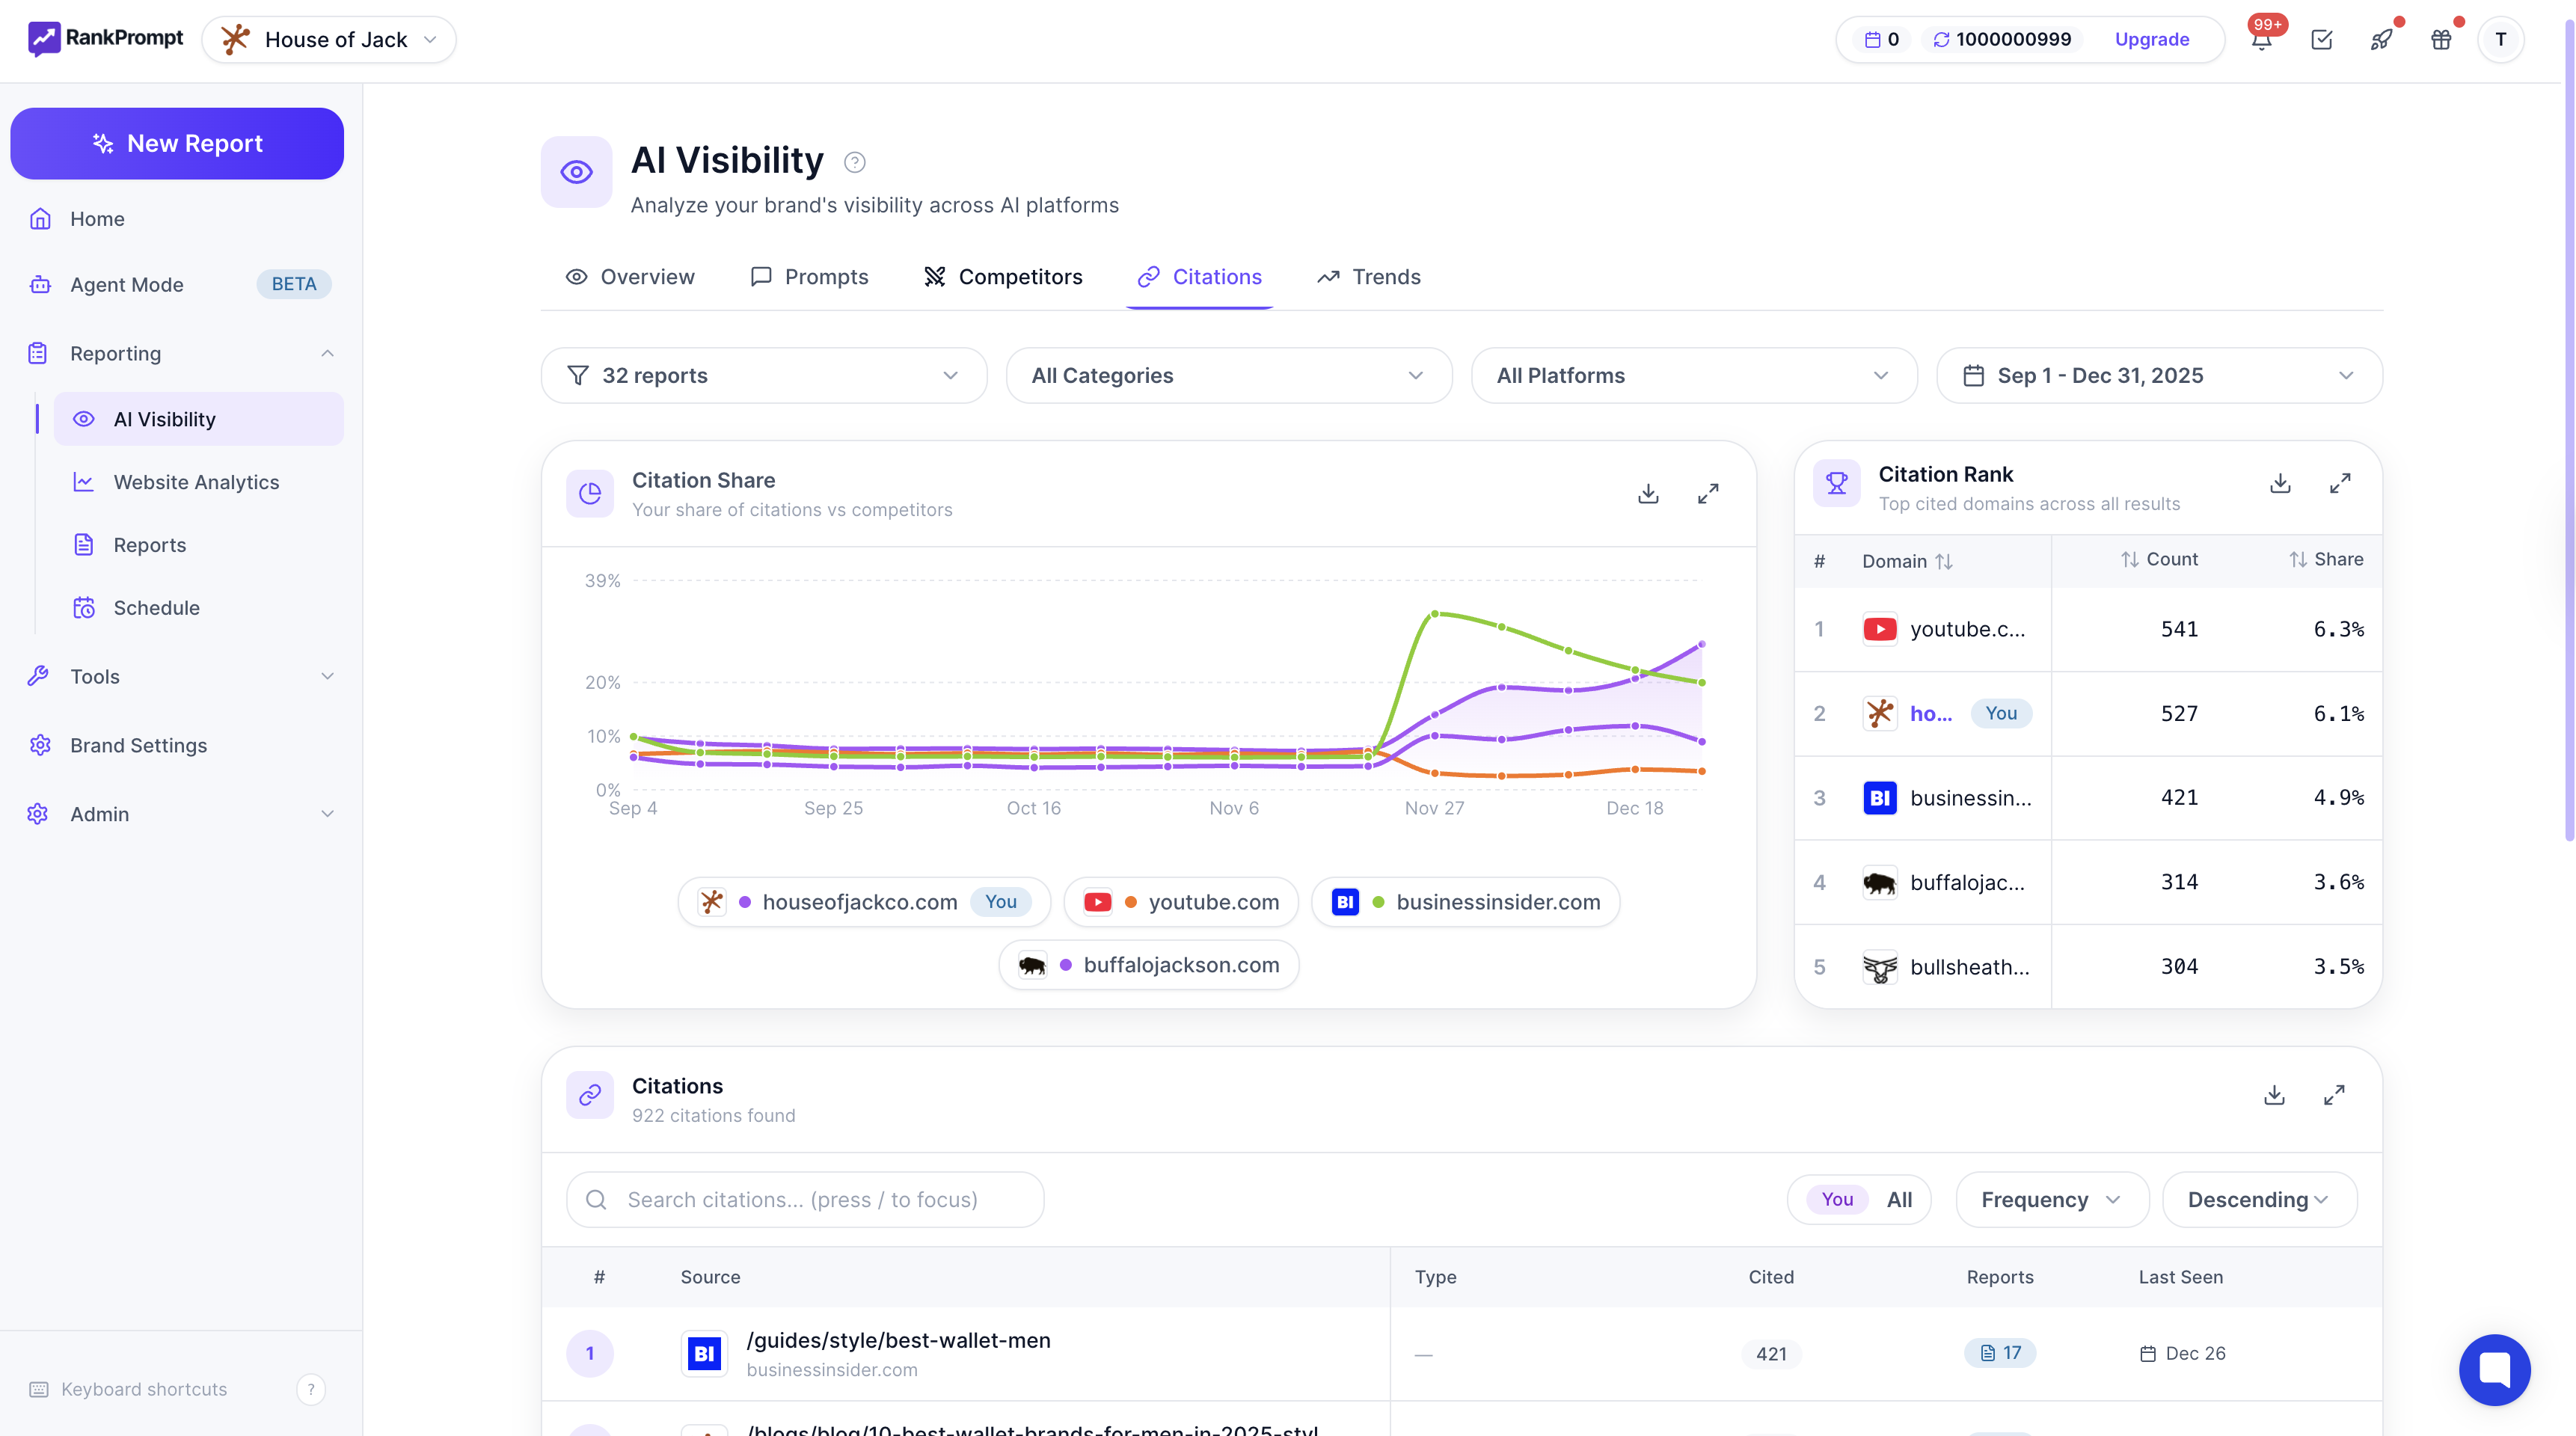The height and width of the screenshot is (1436, 2576).
Task: Expand Citation Rank panel to fullscreen
Action: click(2340, 484)
